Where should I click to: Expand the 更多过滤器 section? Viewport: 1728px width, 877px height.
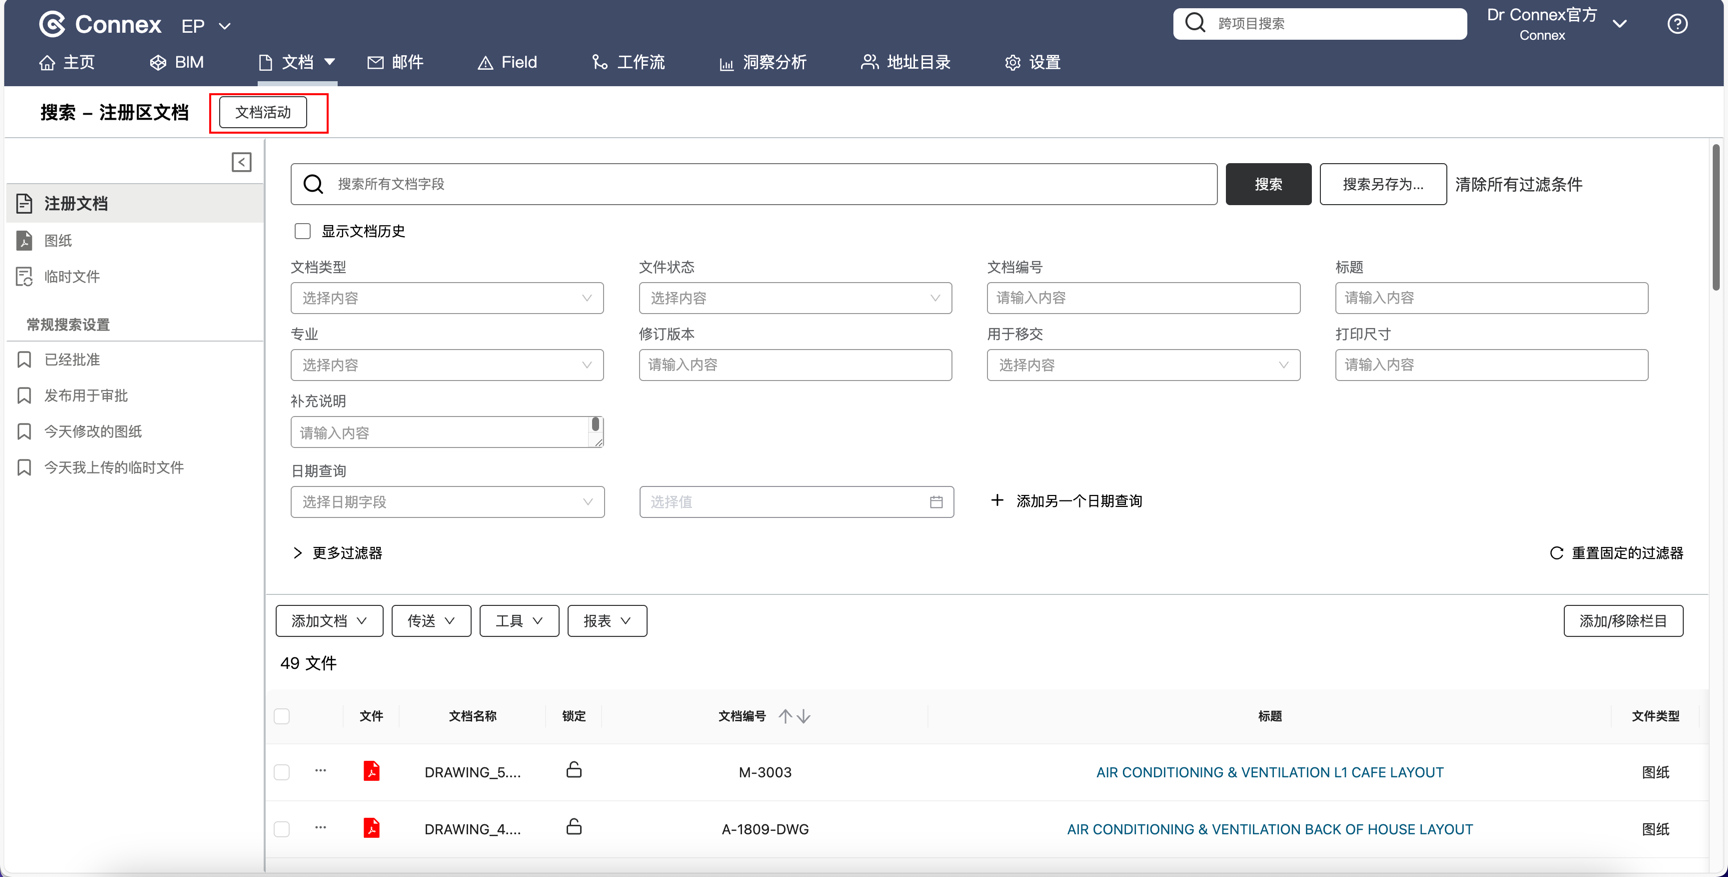[x=337, y=553]
